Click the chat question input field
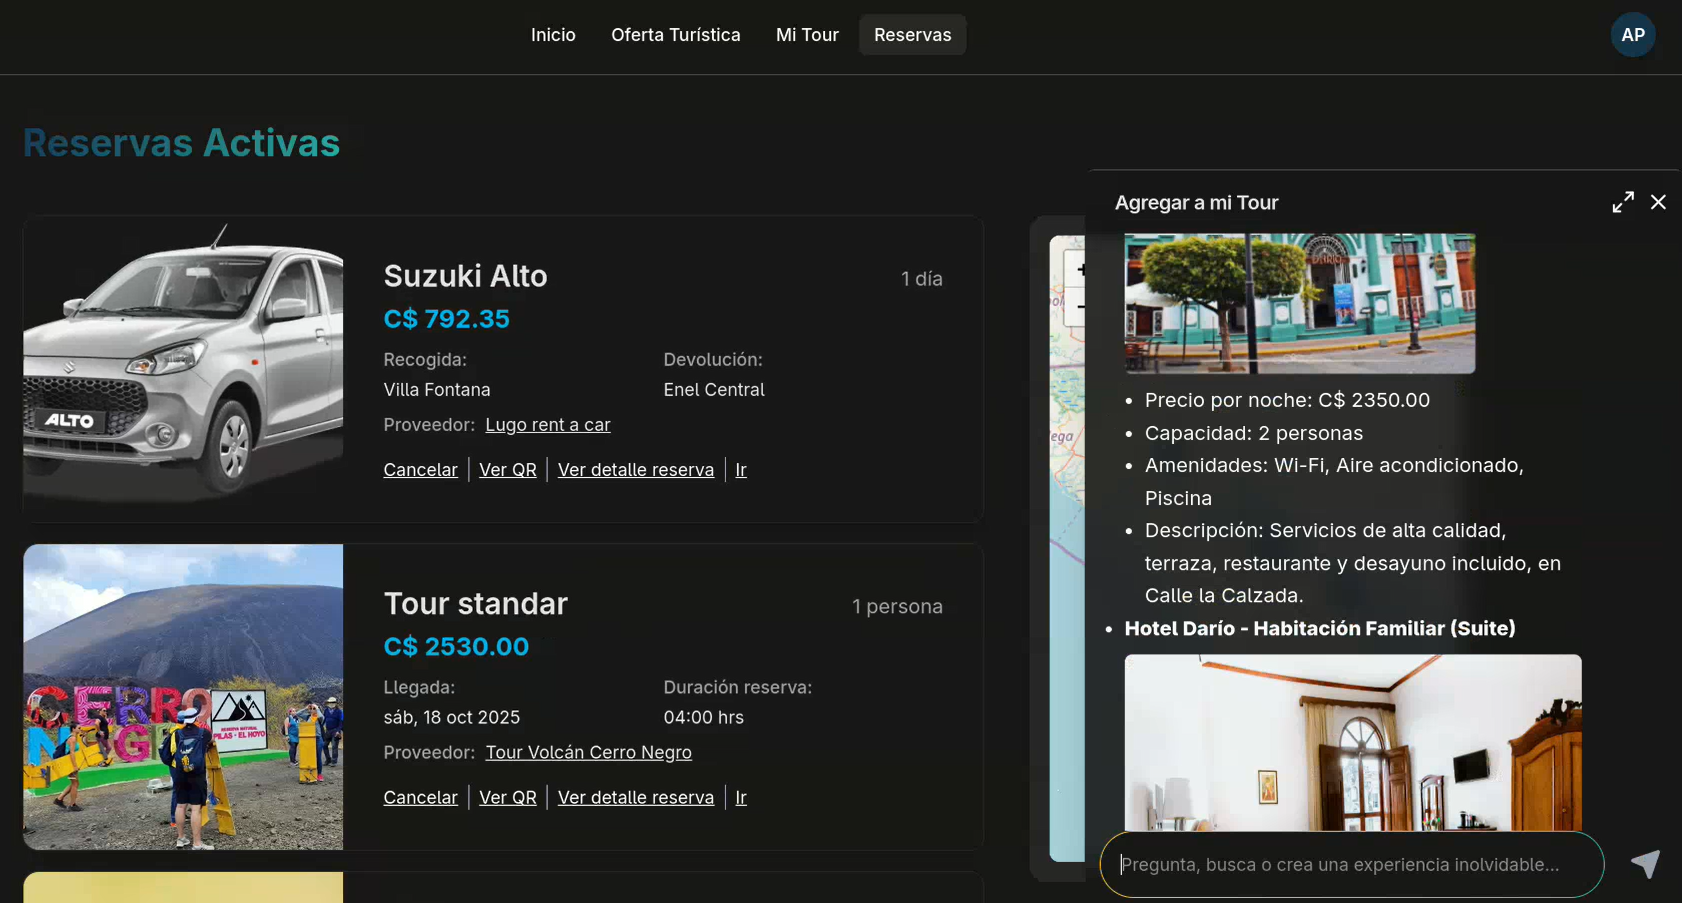1682x903 pixels. (x=1352, y=865)
